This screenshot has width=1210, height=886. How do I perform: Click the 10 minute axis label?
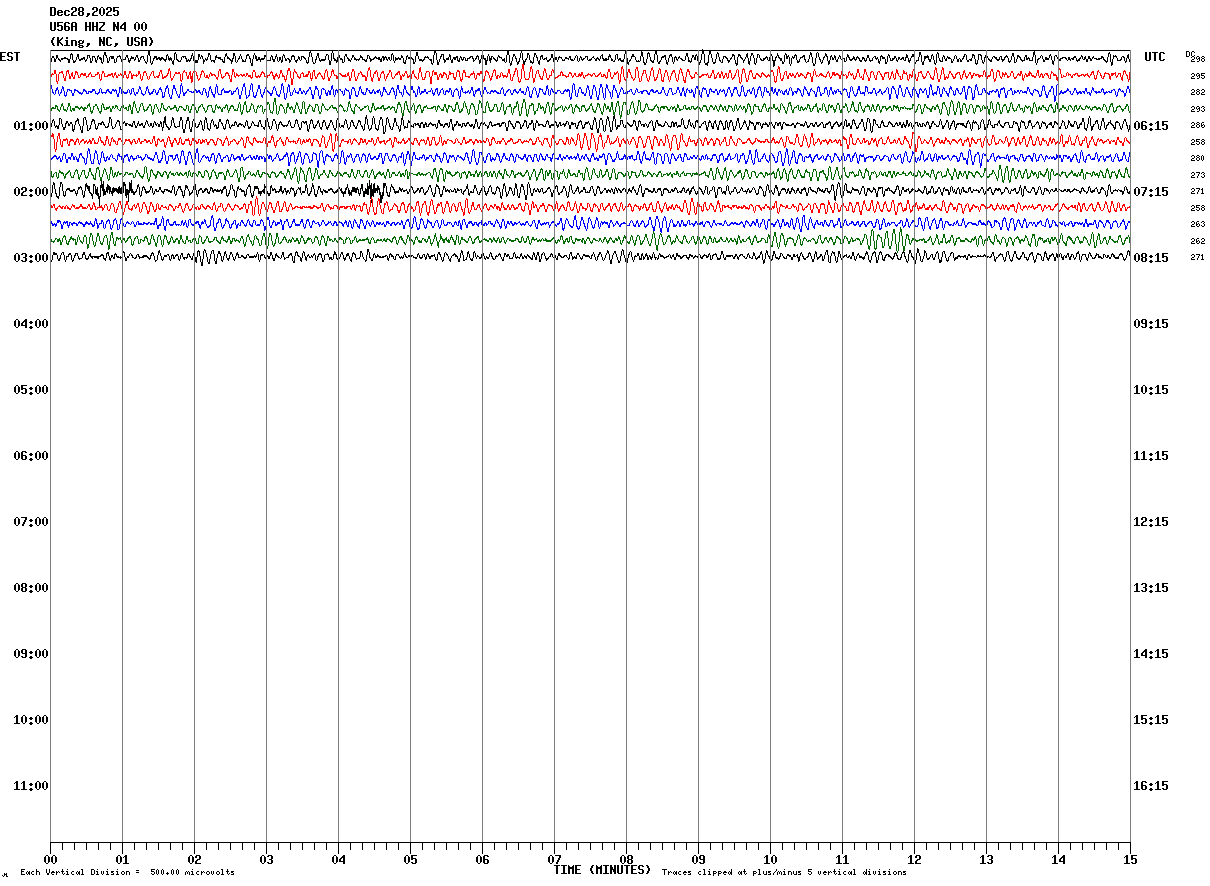coord(770,859)
